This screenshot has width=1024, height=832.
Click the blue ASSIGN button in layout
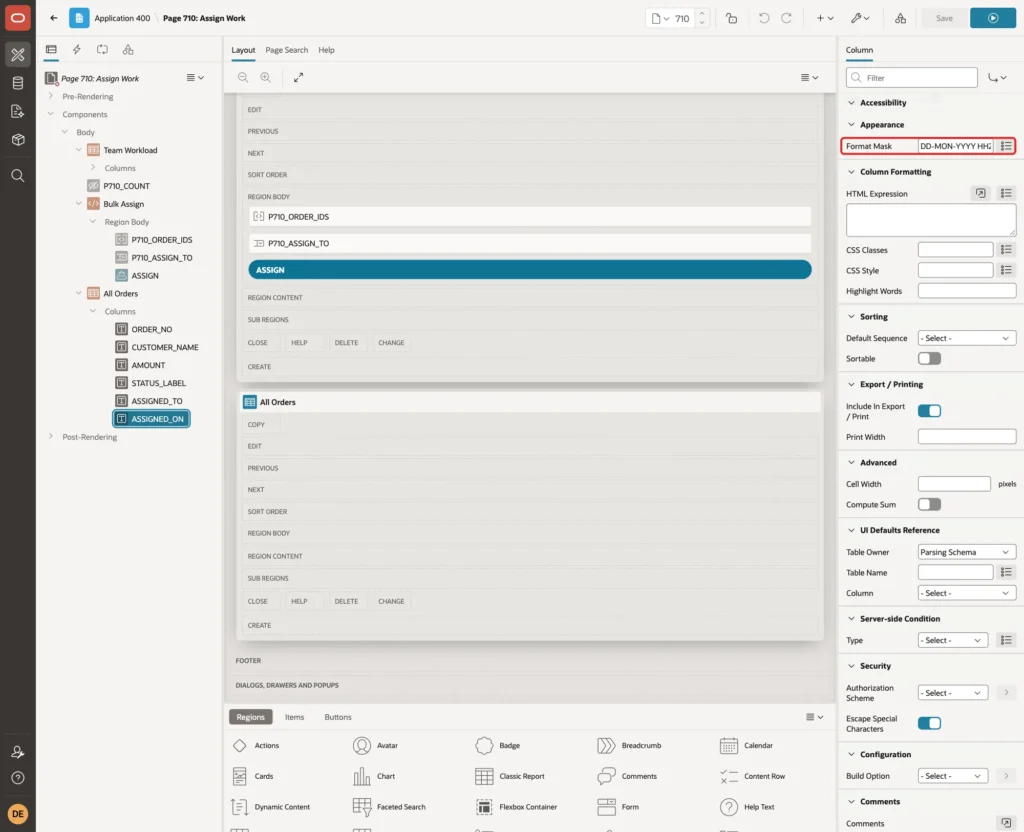coord(530,270)
